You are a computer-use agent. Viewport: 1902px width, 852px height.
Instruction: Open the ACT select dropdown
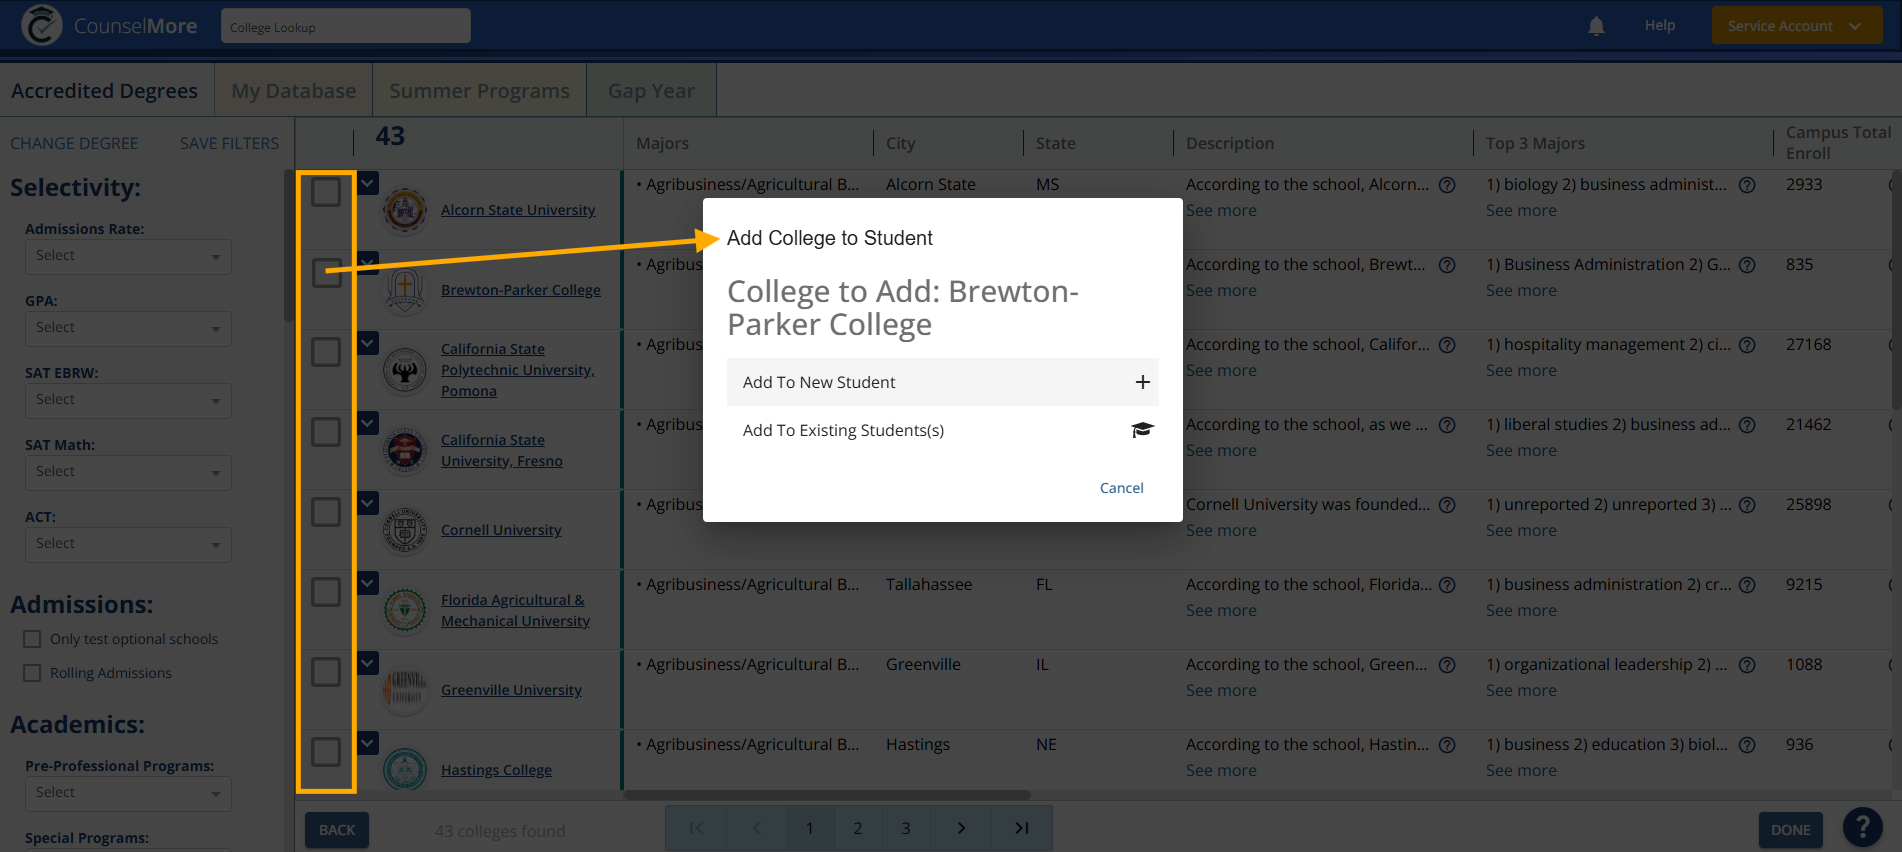pos(128,545)
